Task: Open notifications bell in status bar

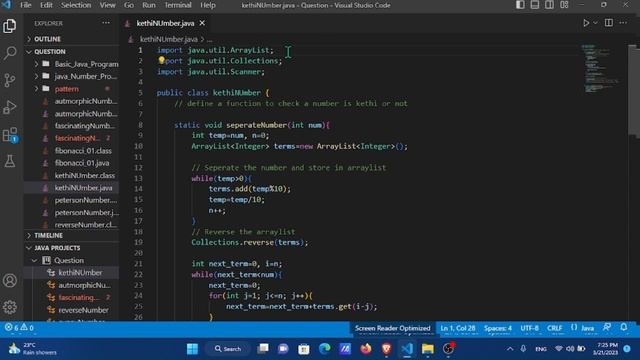Action: (624, 327)
